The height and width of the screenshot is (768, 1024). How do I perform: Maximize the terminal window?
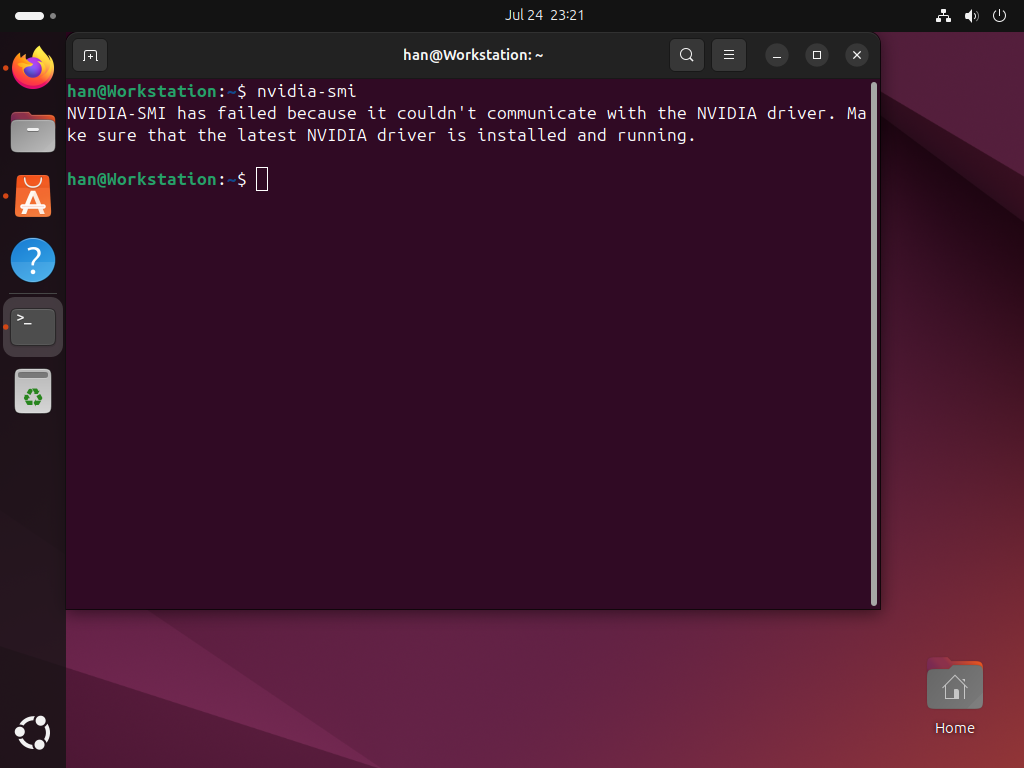[x=816, y=56]
